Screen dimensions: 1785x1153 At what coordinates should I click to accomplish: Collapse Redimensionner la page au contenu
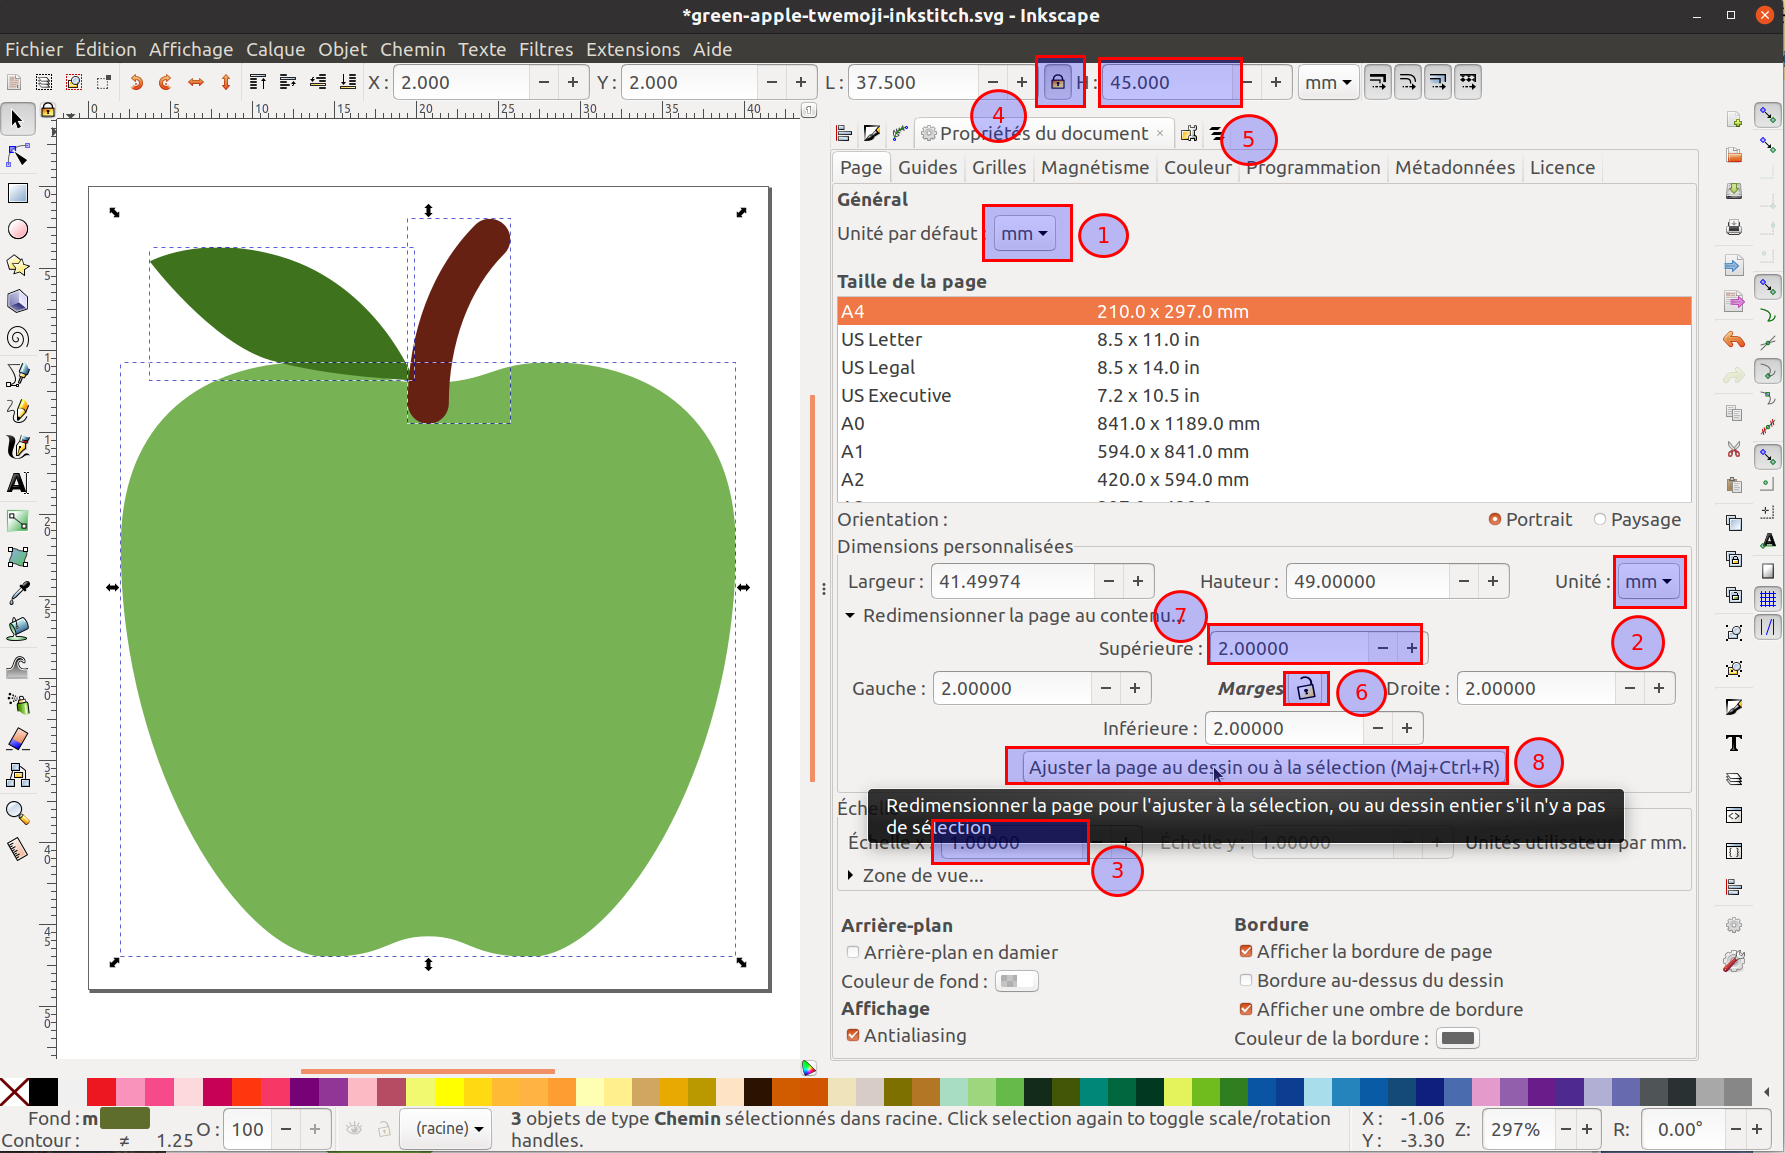point(850,615)
